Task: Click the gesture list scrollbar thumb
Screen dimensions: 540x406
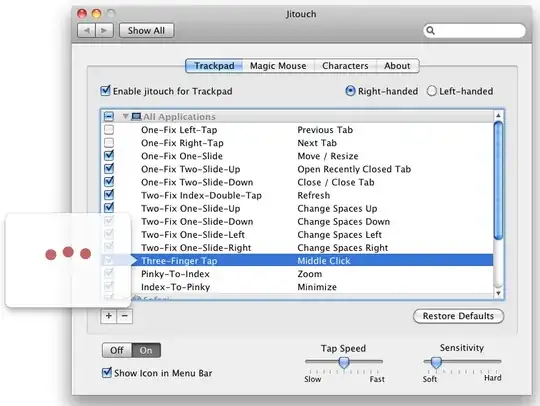Action: point(498,180)
